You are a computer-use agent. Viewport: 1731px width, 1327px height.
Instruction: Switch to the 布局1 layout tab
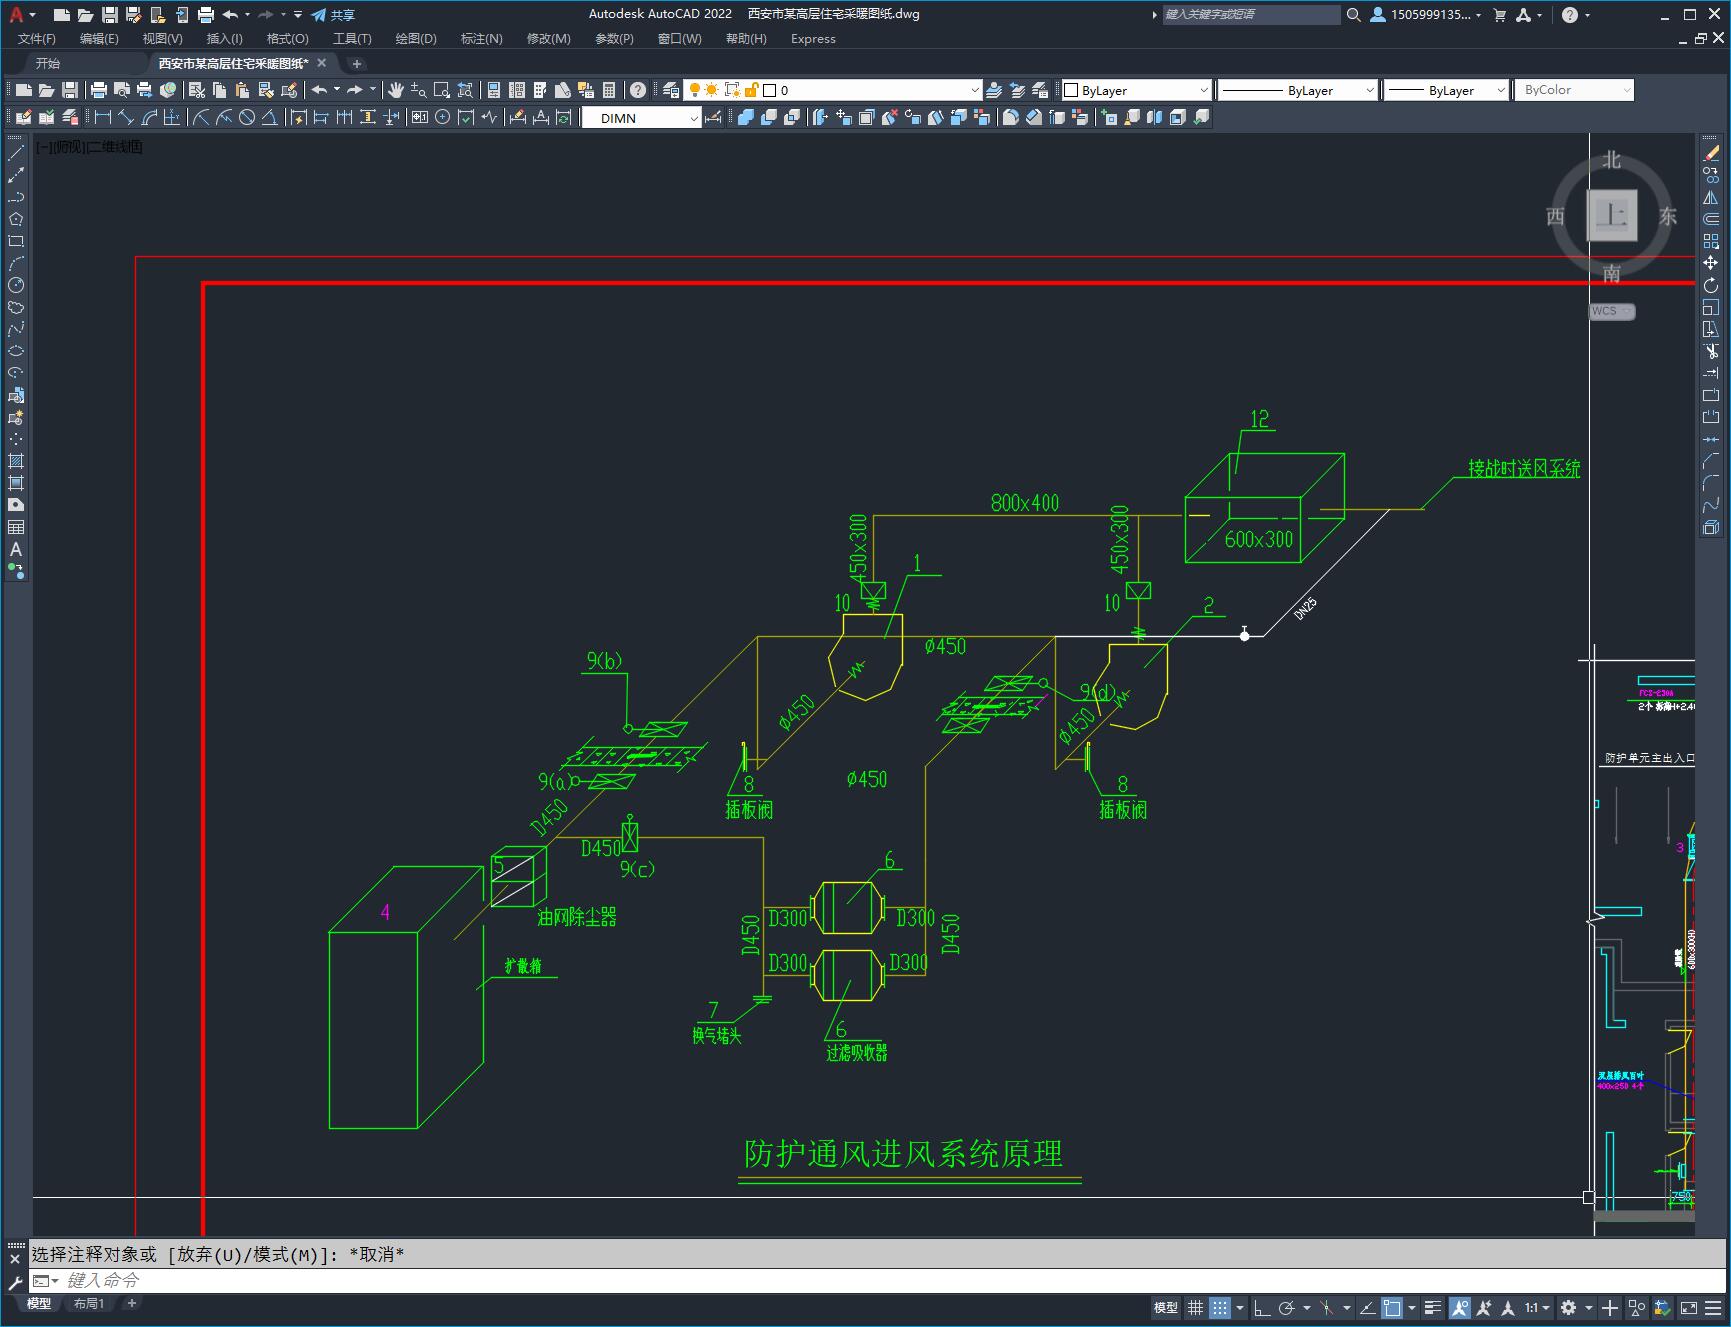click(x=89, y=1303)
